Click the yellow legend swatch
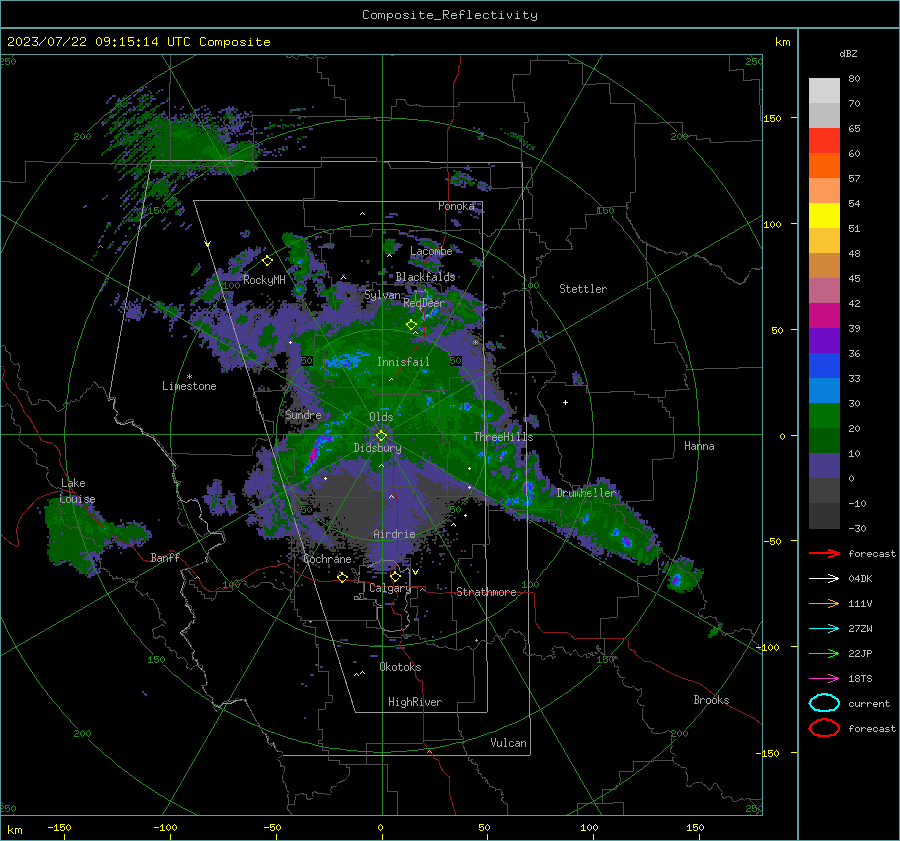900x841 pixels. click(824, 215)
